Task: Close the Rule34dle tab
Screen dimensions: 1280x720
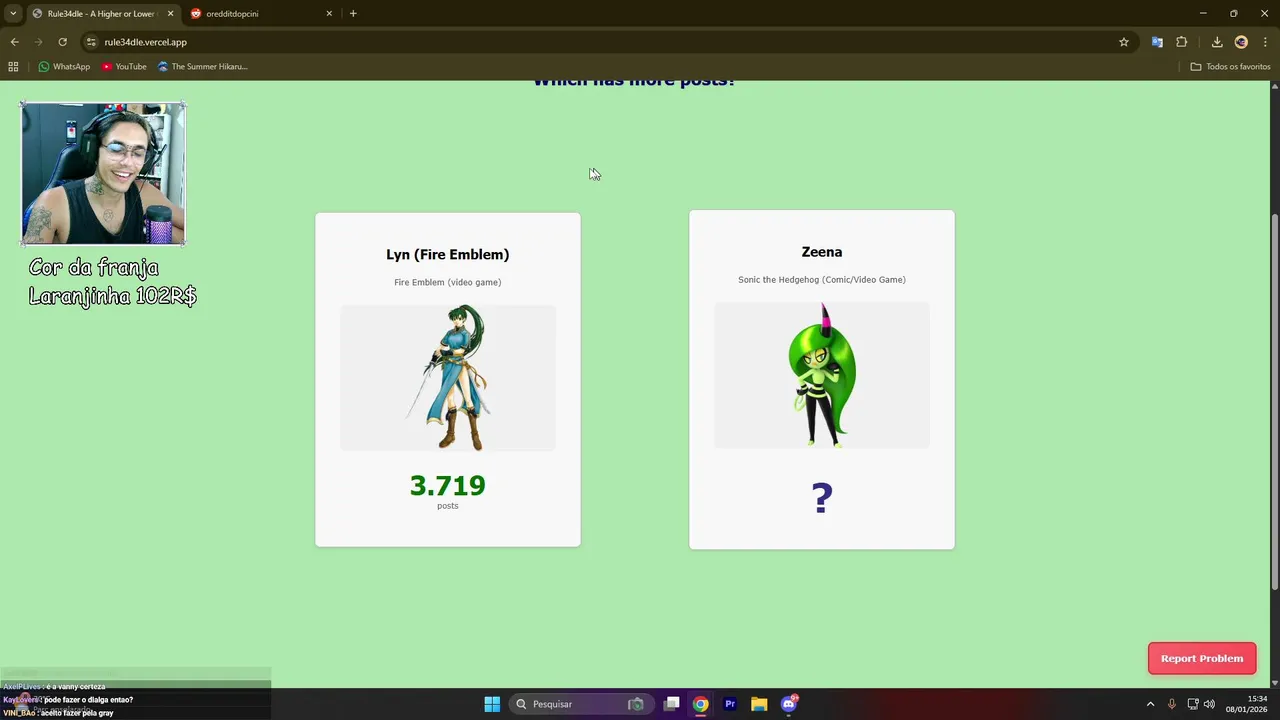Action: click(170, 14)
